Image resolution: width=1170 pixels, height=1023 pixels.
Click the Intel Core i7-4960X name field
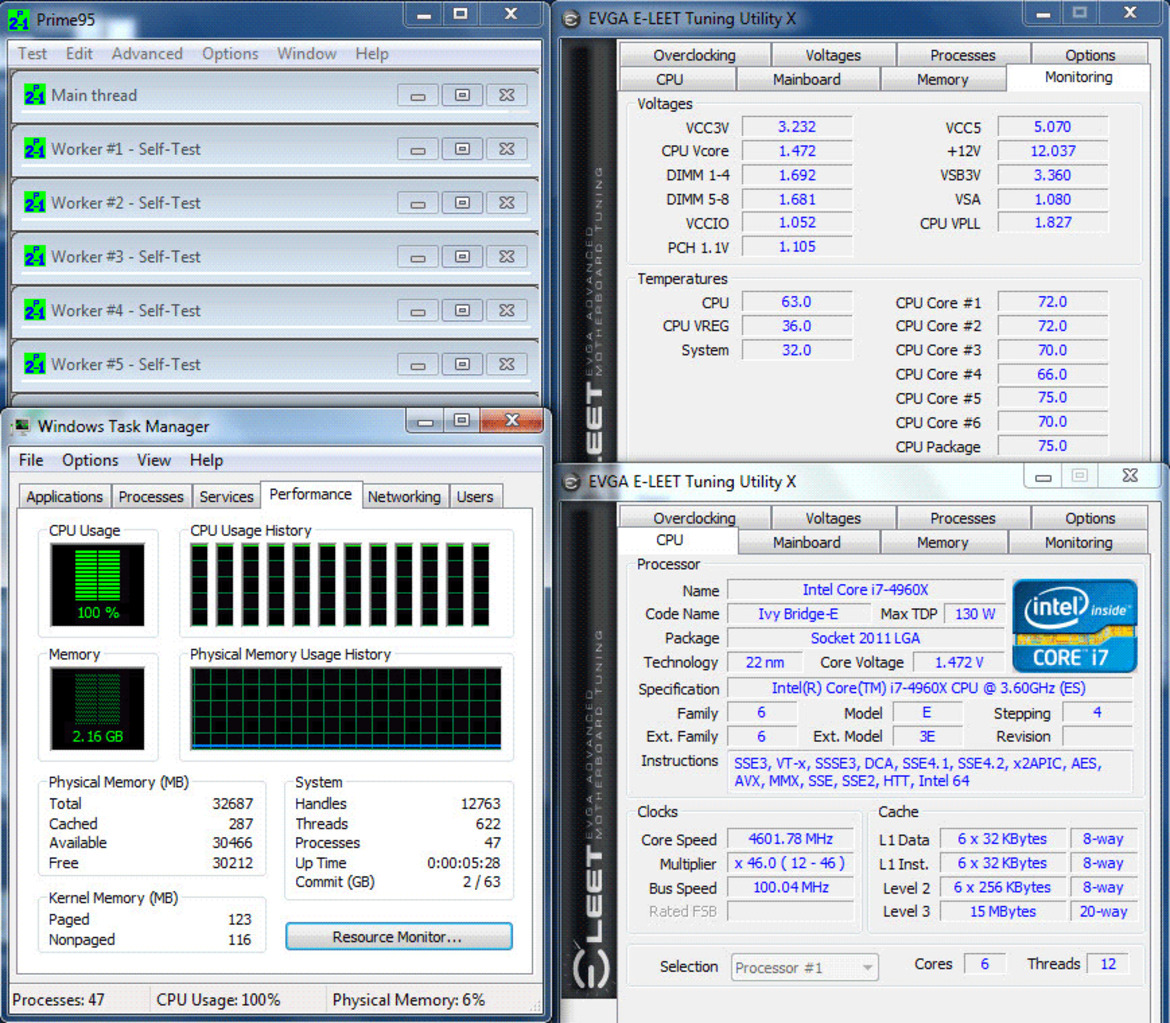[866, 589]
